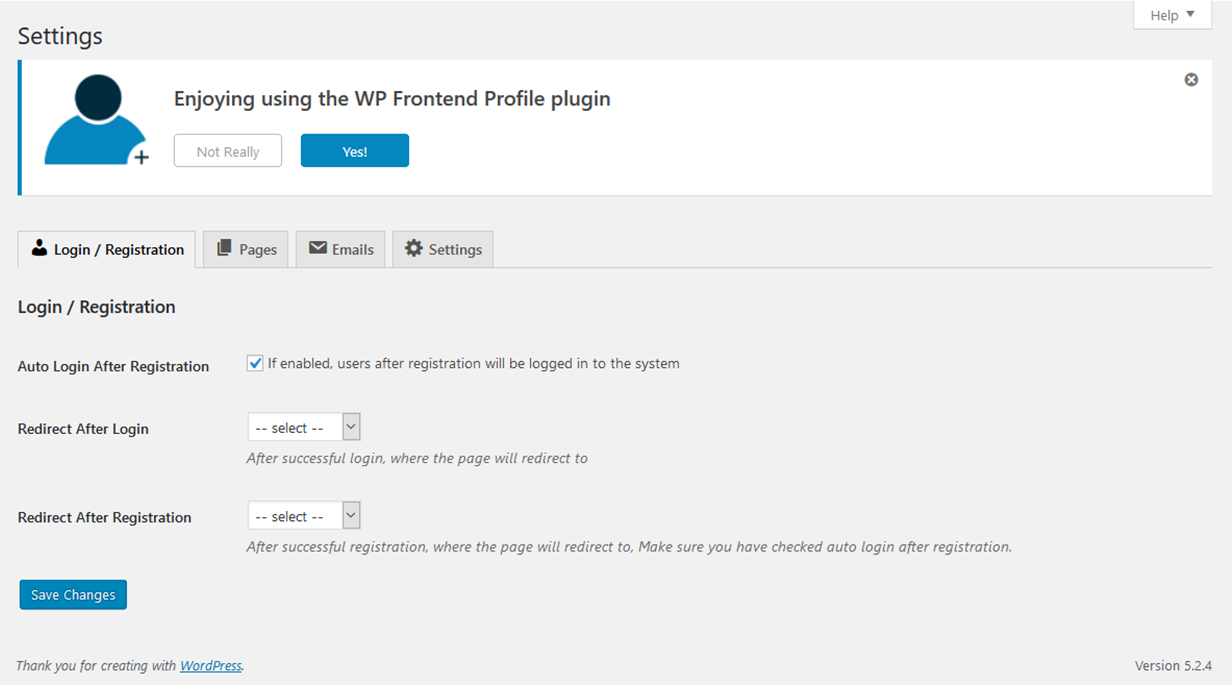Open the Settings tab
Viewport: 1232px width, 685px height.
tap(443, 250)
